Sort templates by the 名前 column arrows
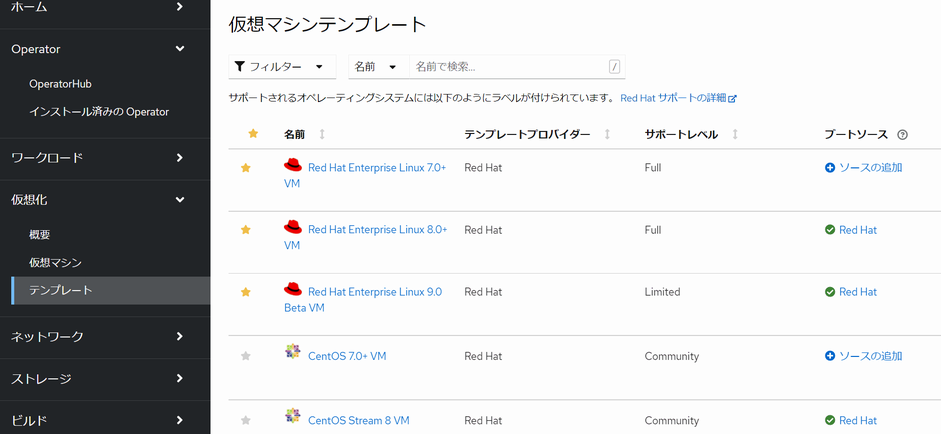 [x=322, y=134]
